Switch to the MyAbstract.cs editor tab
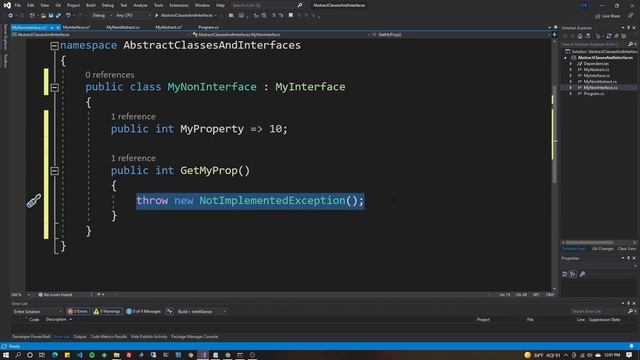Image resolution: width=640 pixels, height=360 pixels. coord(169,27)
